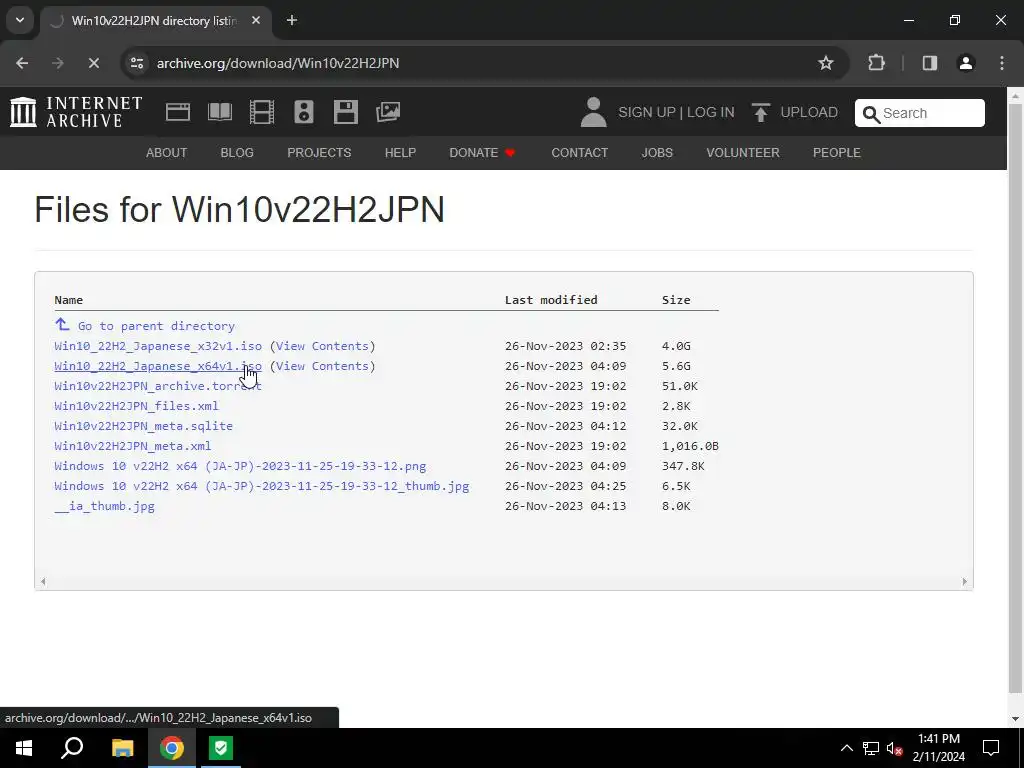
Task: Open Win10v22H2JPN_files.xml
Action: point(136,406)
